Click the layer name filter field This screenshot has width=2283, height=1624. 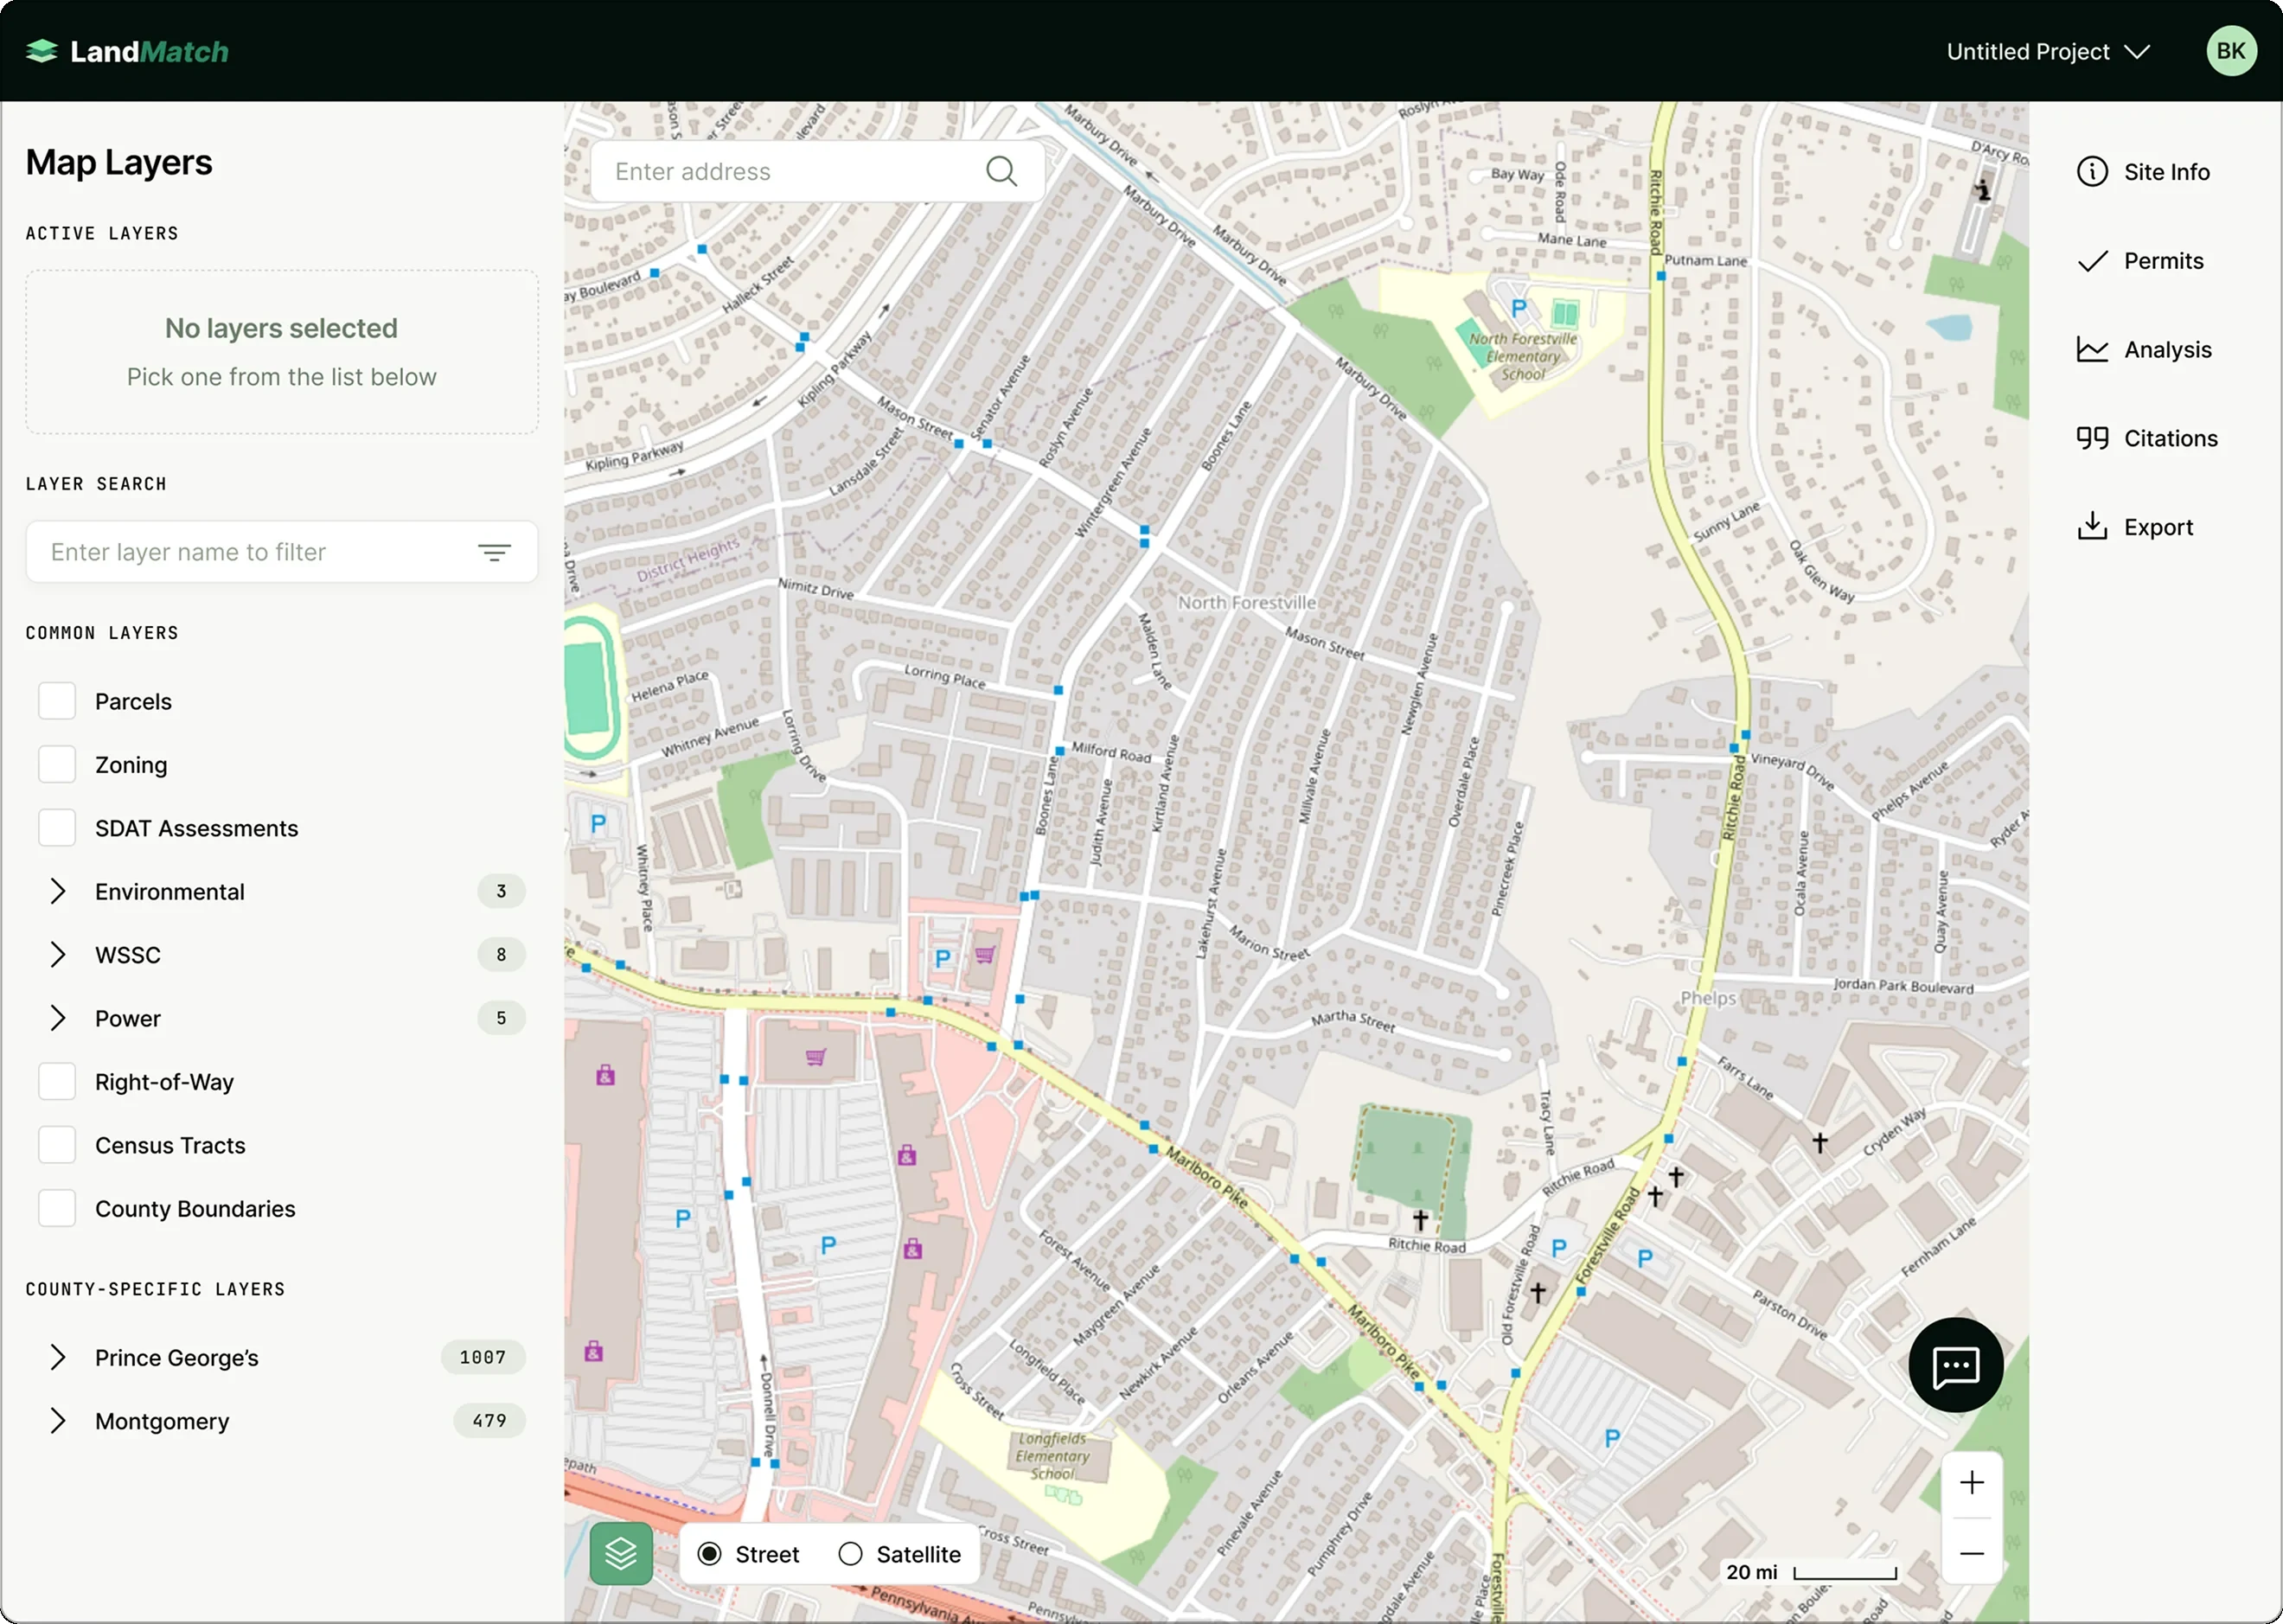click(281, 552)
